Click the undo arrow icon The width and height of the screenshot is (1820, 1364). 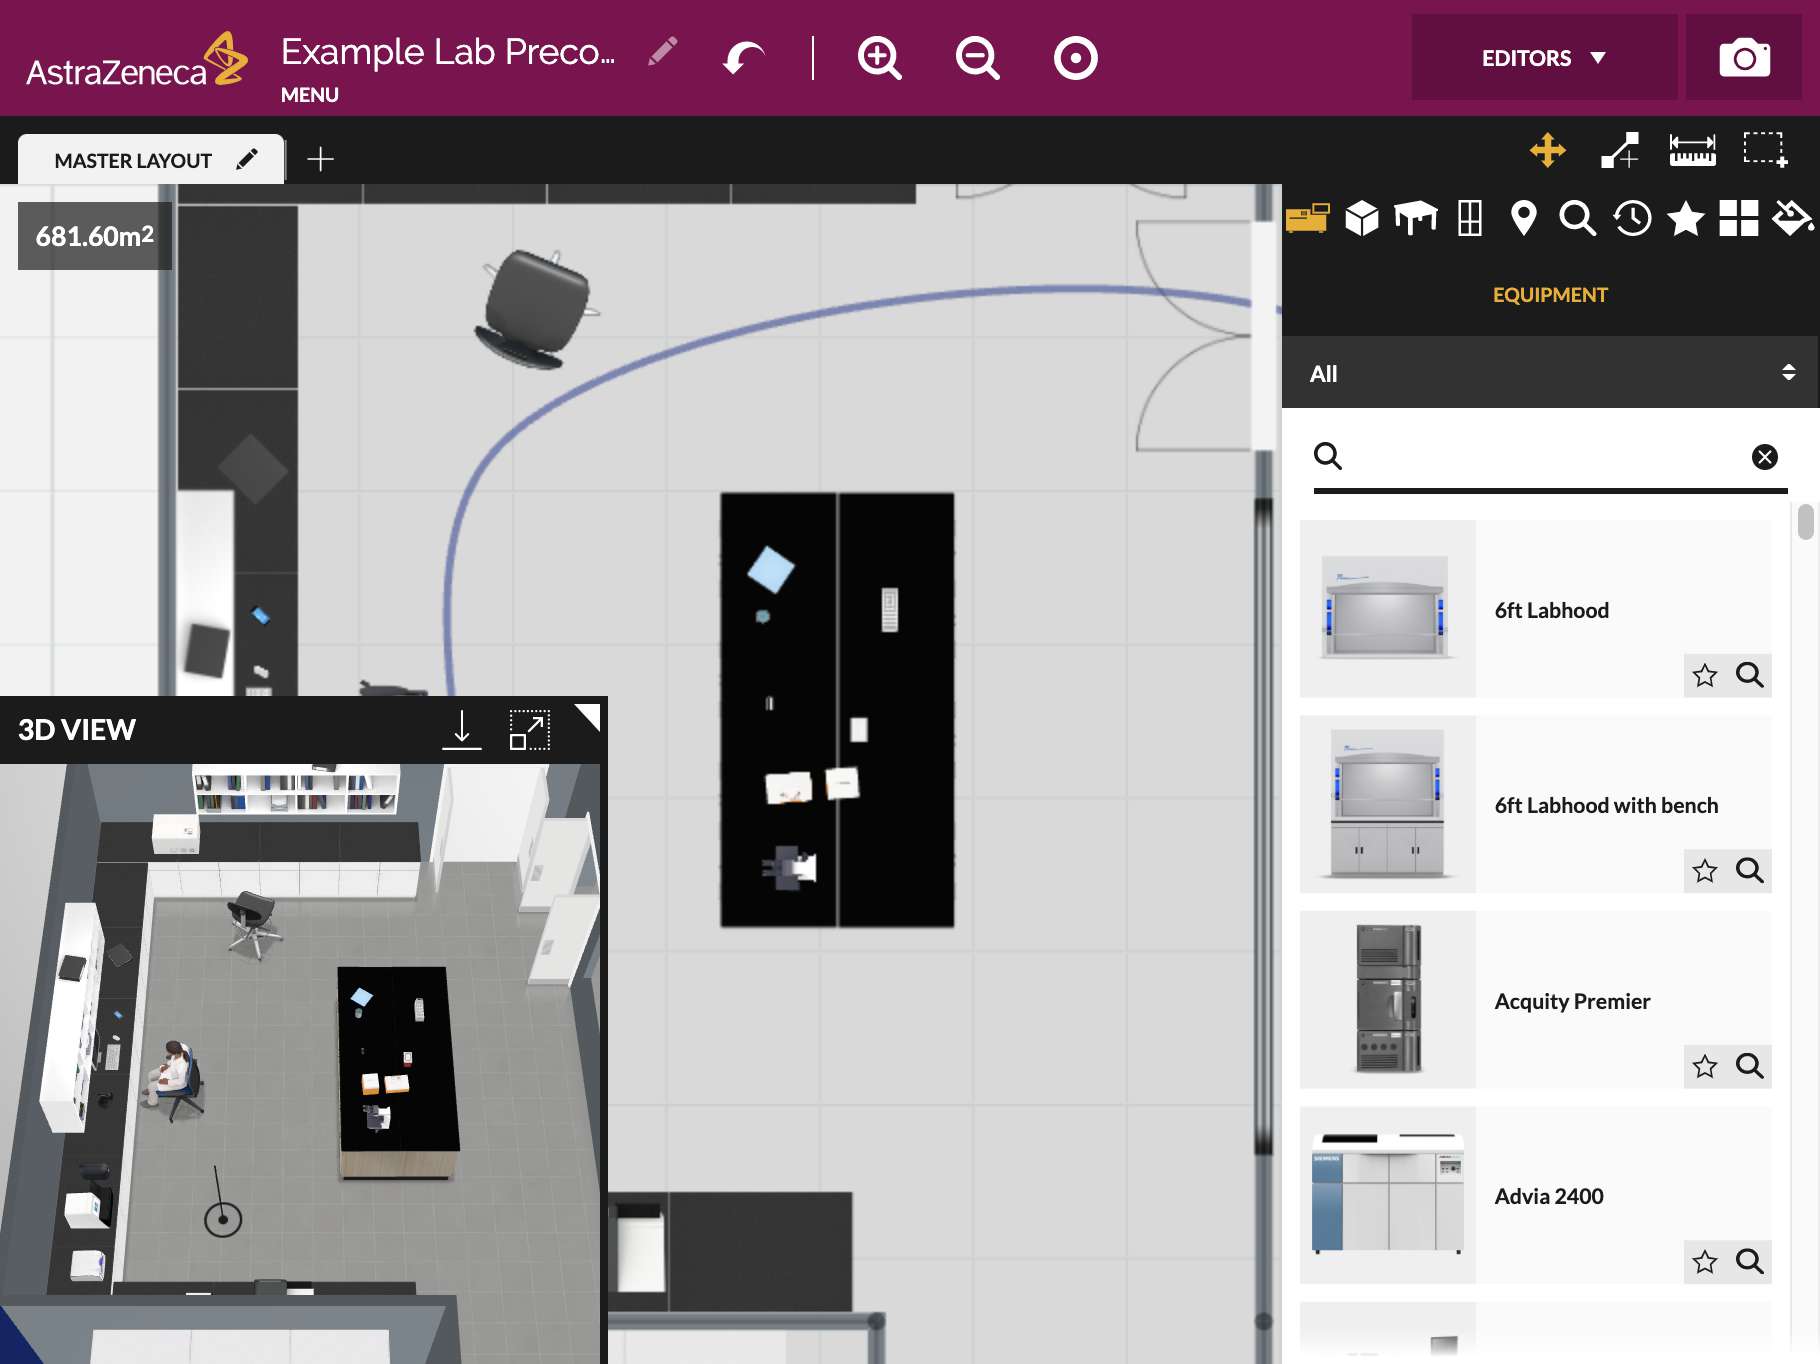[743, 58]
